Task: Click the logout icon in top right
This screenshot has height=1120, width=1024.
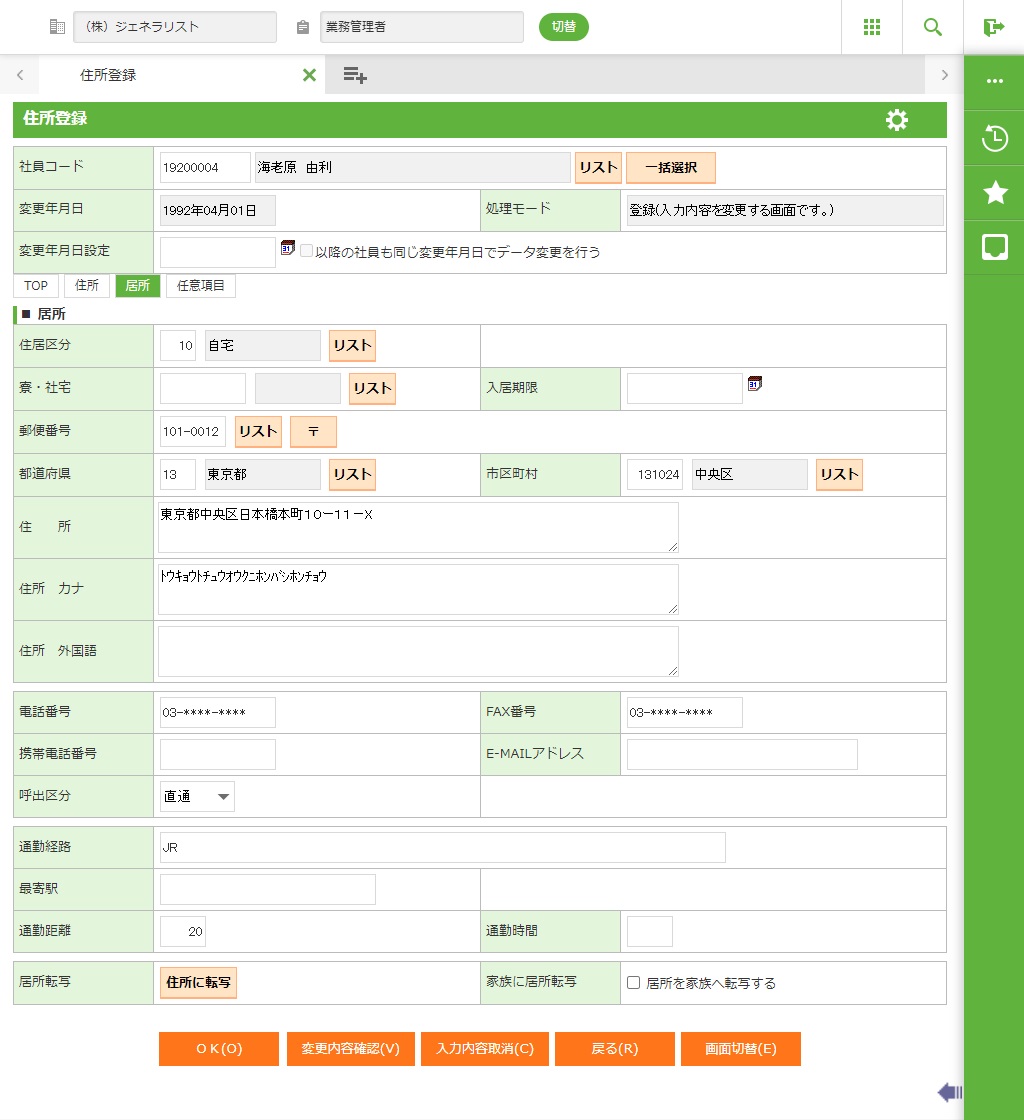Action: click(x=994, y=27)
